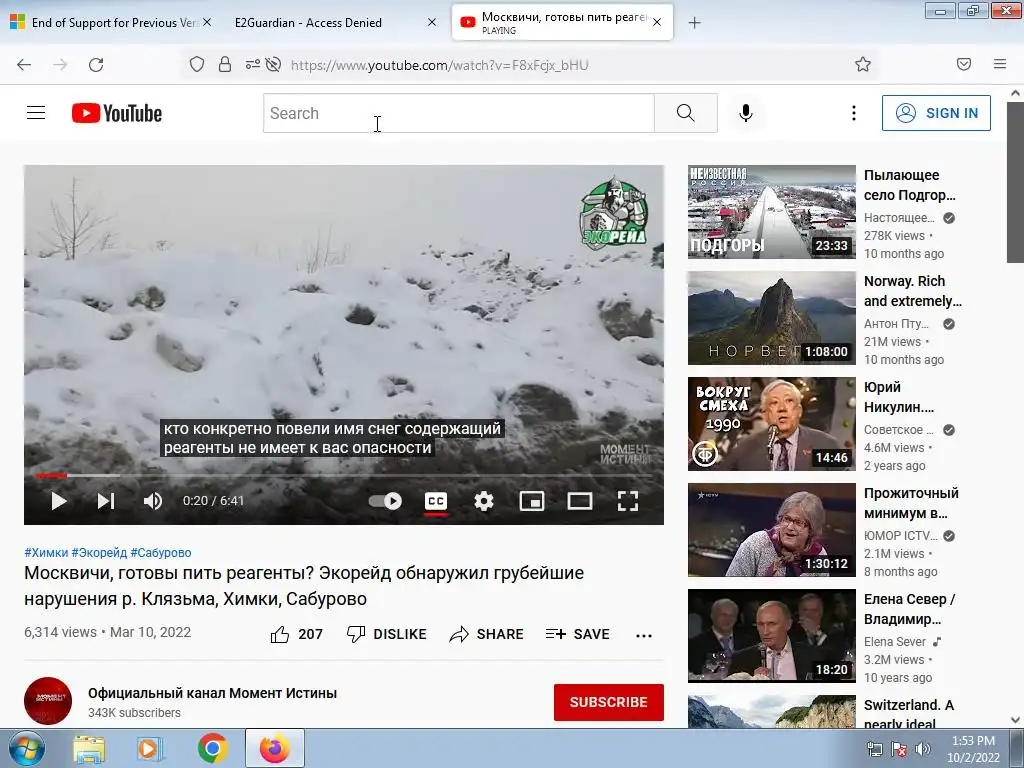Open system tray volume icon
The width and height of the screenshot is (1024, 768).
pos(923,749)
